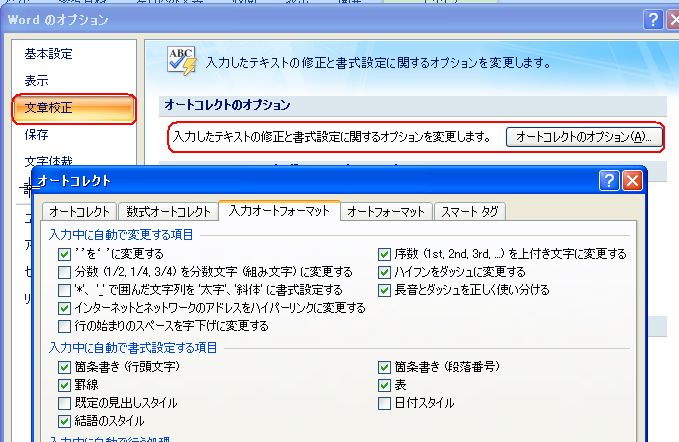
Task: Select 基本設定 in the options sidebar
Action: [x=48, y=54]
